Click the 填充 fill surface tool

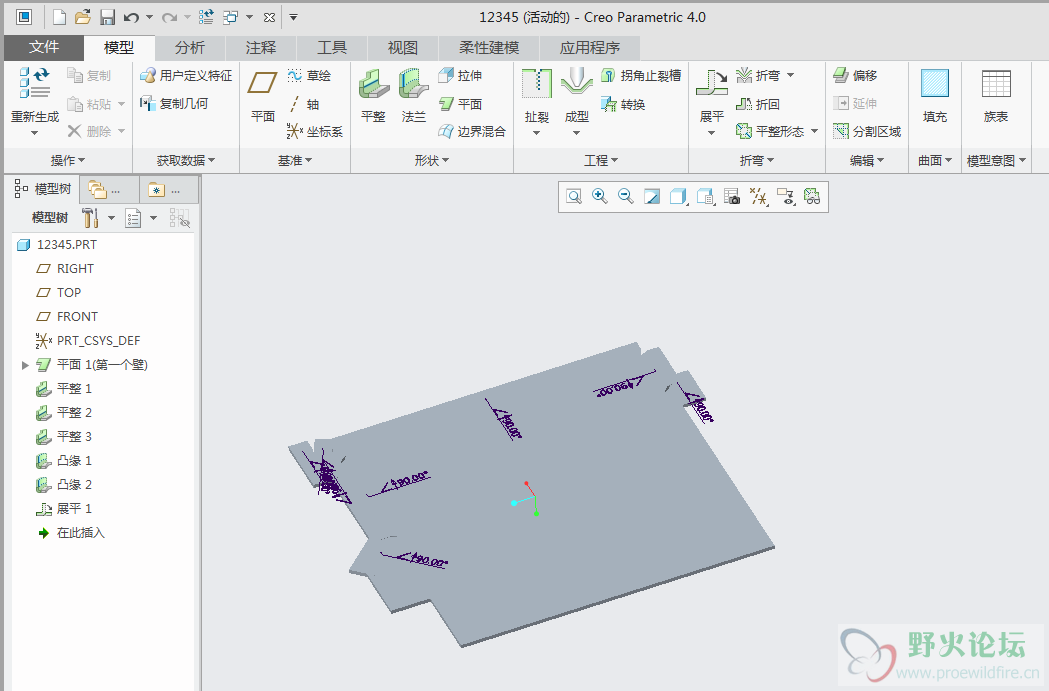[x=935, y=96]
